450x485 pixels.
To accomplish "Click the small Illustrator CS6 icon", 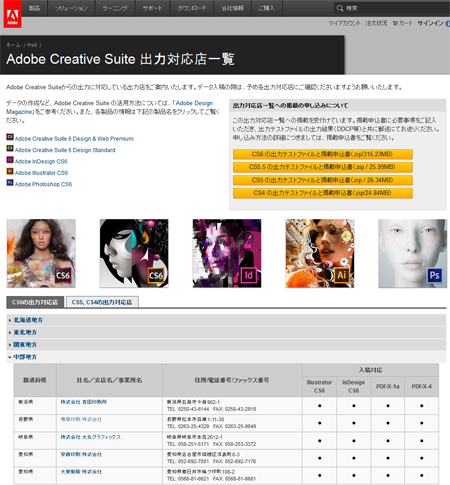I will coord(10,171).
